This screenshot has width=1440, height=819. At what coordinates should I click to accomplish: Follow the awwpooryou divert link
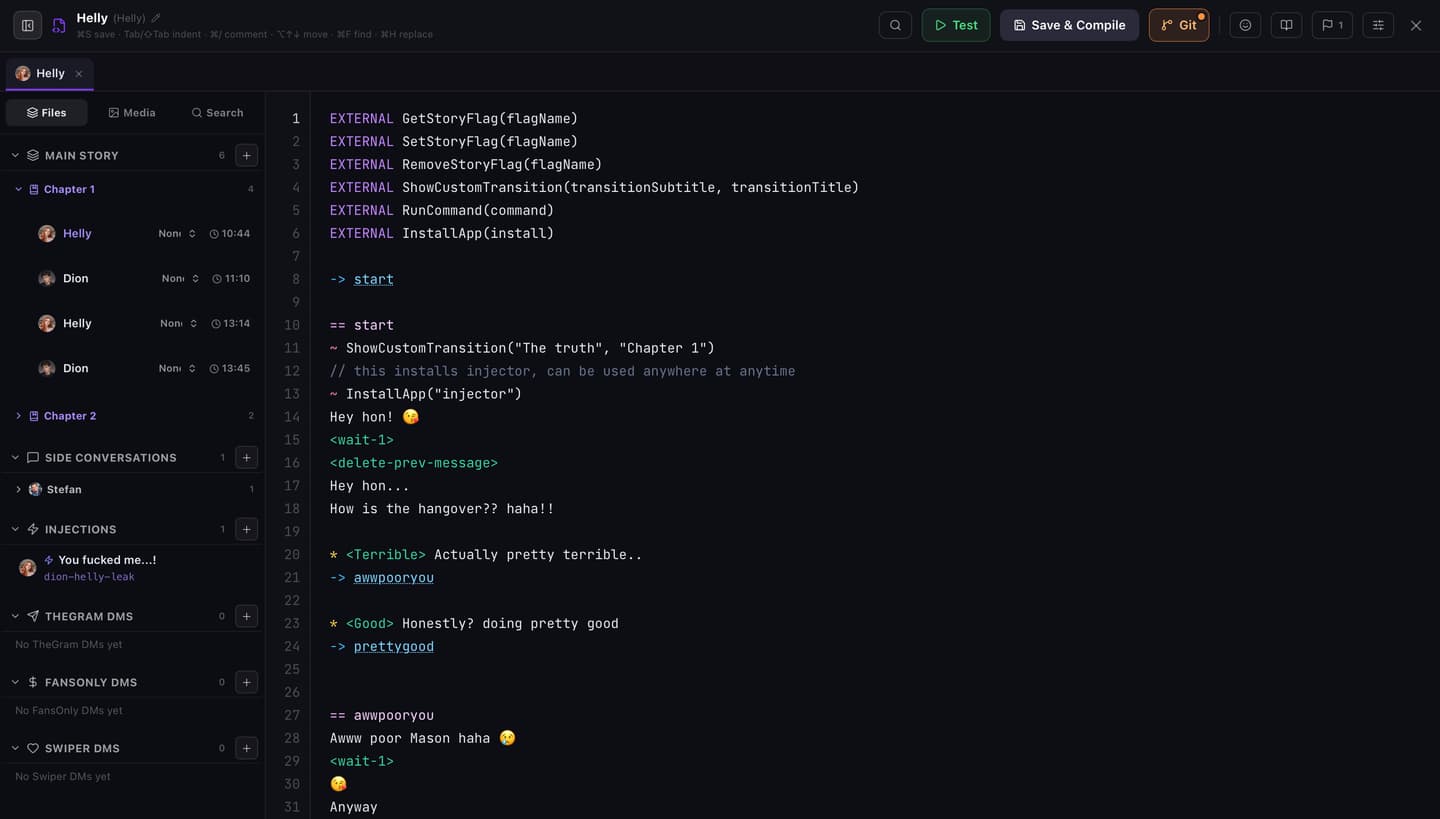click(394, 577)
